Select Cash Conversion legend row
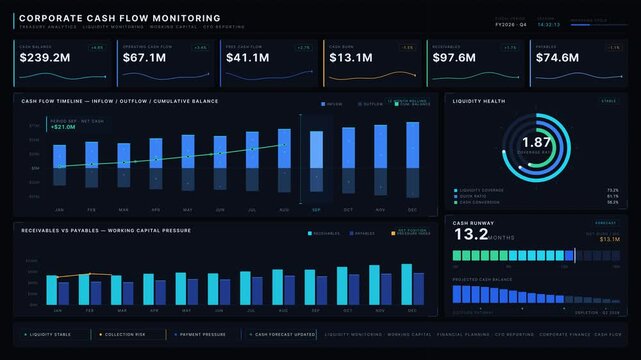This screenshot has height=360, width=641. tap(536, 202)
